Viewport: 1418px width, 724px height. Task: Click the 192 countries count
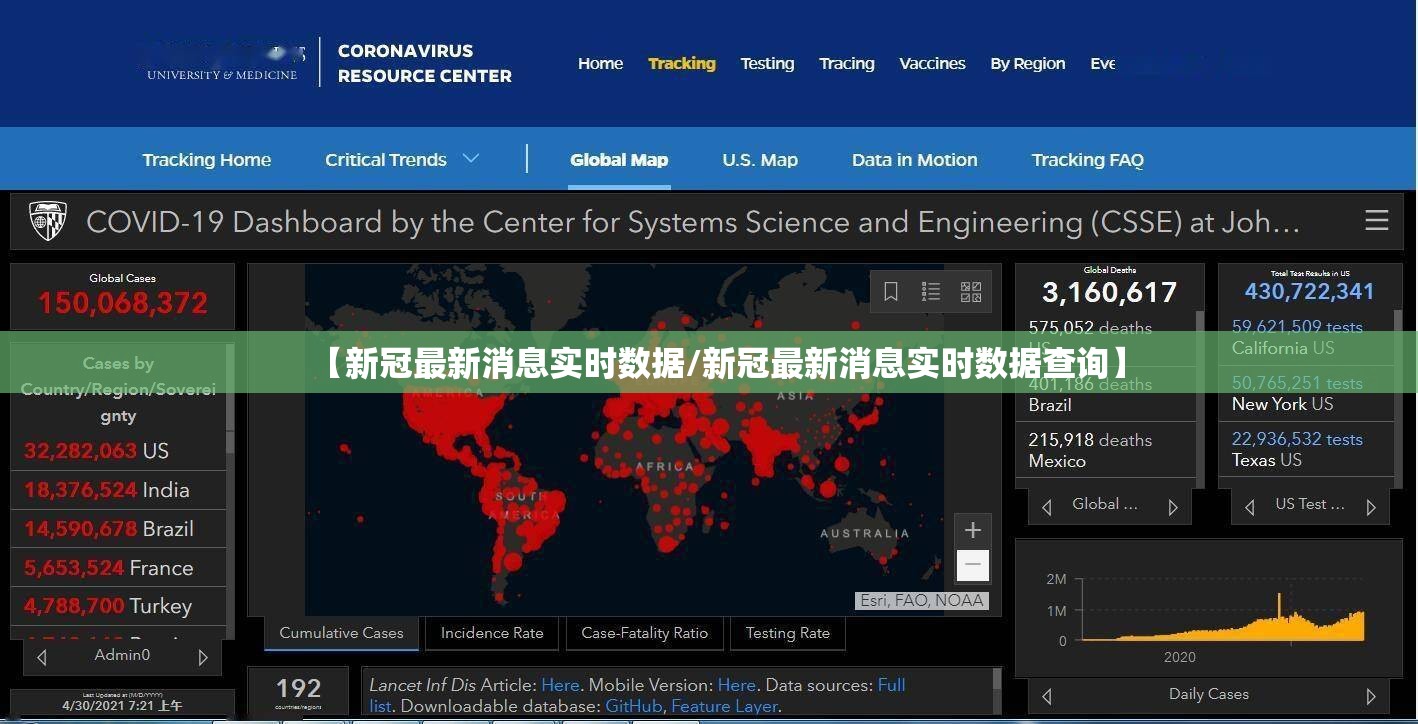pos(298,689)
